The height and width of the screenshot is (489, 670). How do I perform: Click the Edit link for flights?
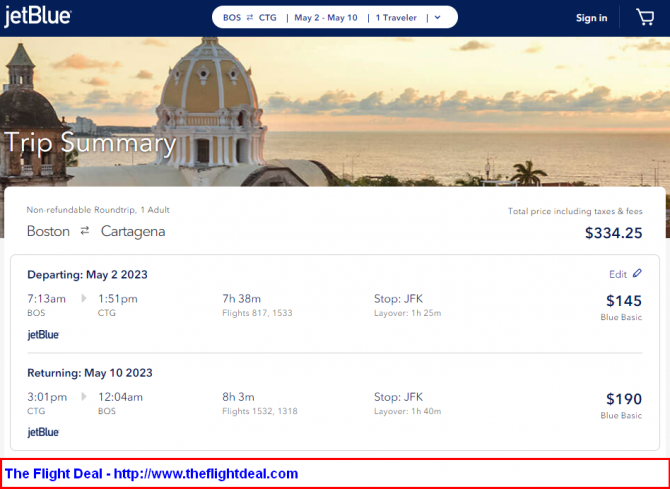618,274
